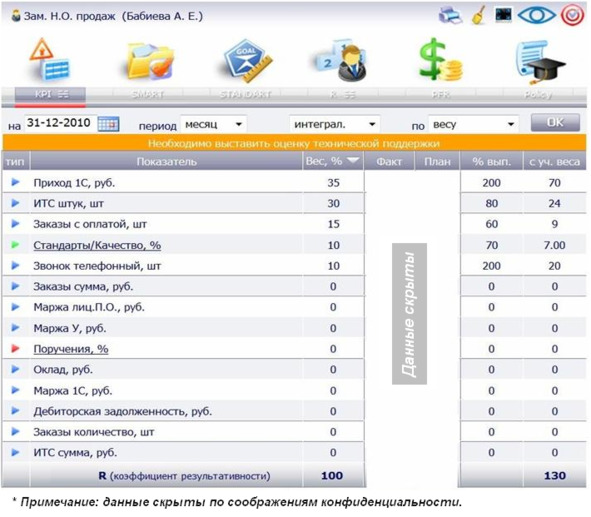
Task: Open the KPI warning table icon
Action: (x=50, y=60)
